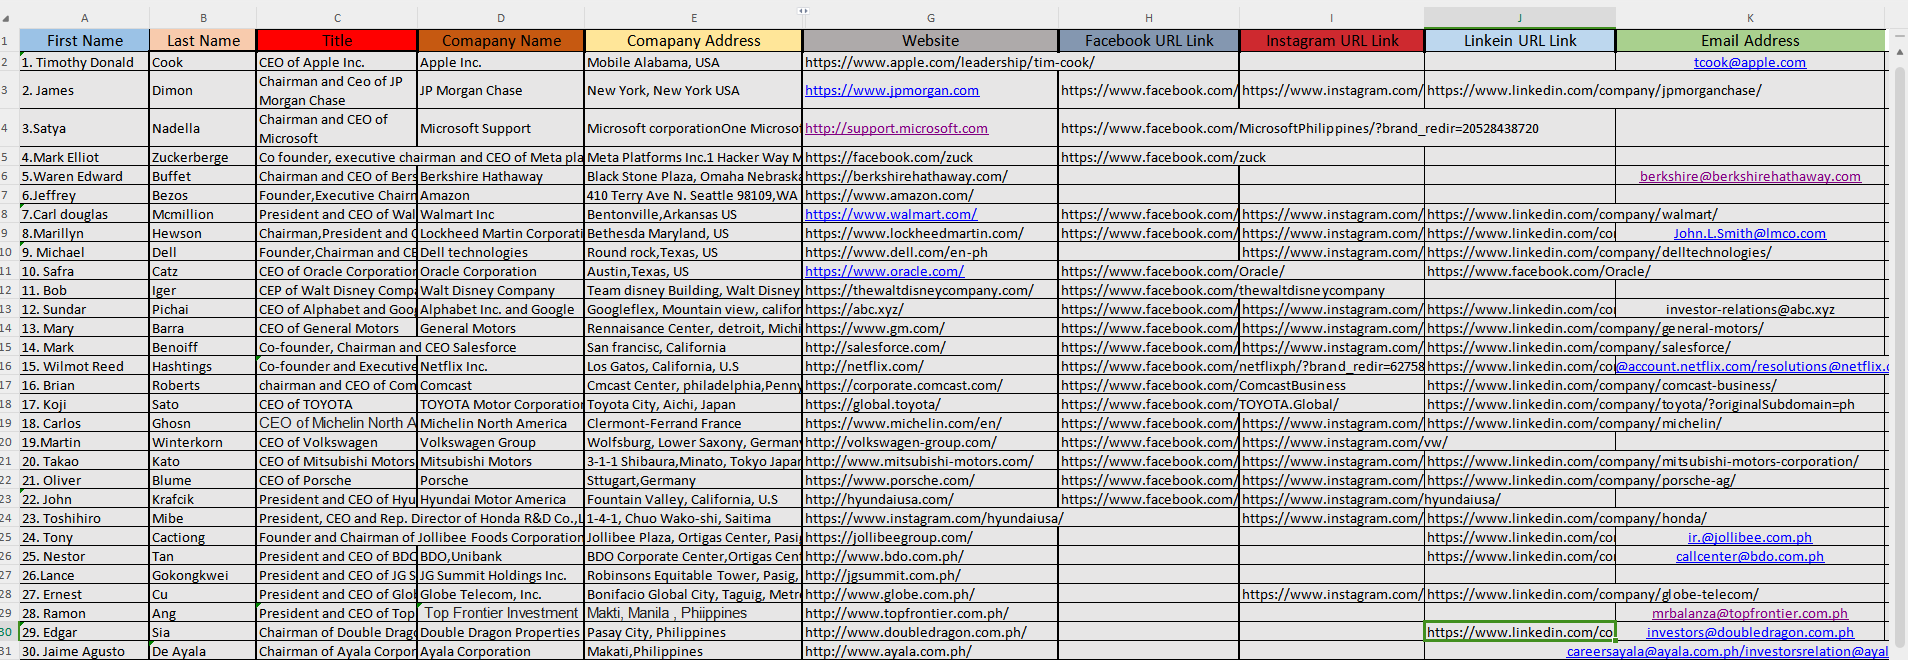
Task: Select the 'https://abc.xyz/' website cell
Action: 930,309
